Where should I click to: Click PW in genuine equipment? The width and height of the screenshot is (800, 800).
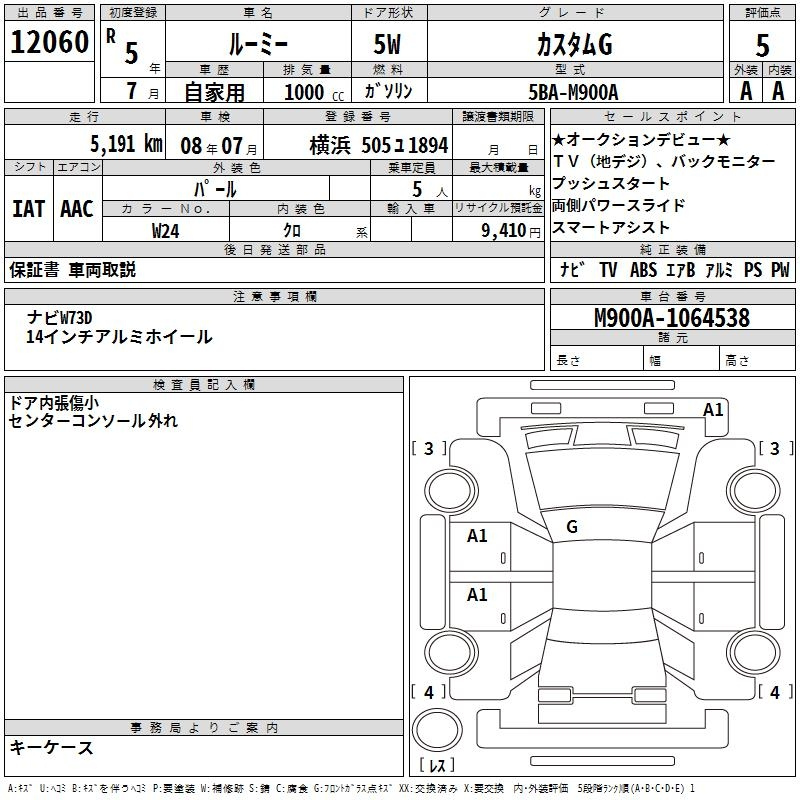pos(780,270)
